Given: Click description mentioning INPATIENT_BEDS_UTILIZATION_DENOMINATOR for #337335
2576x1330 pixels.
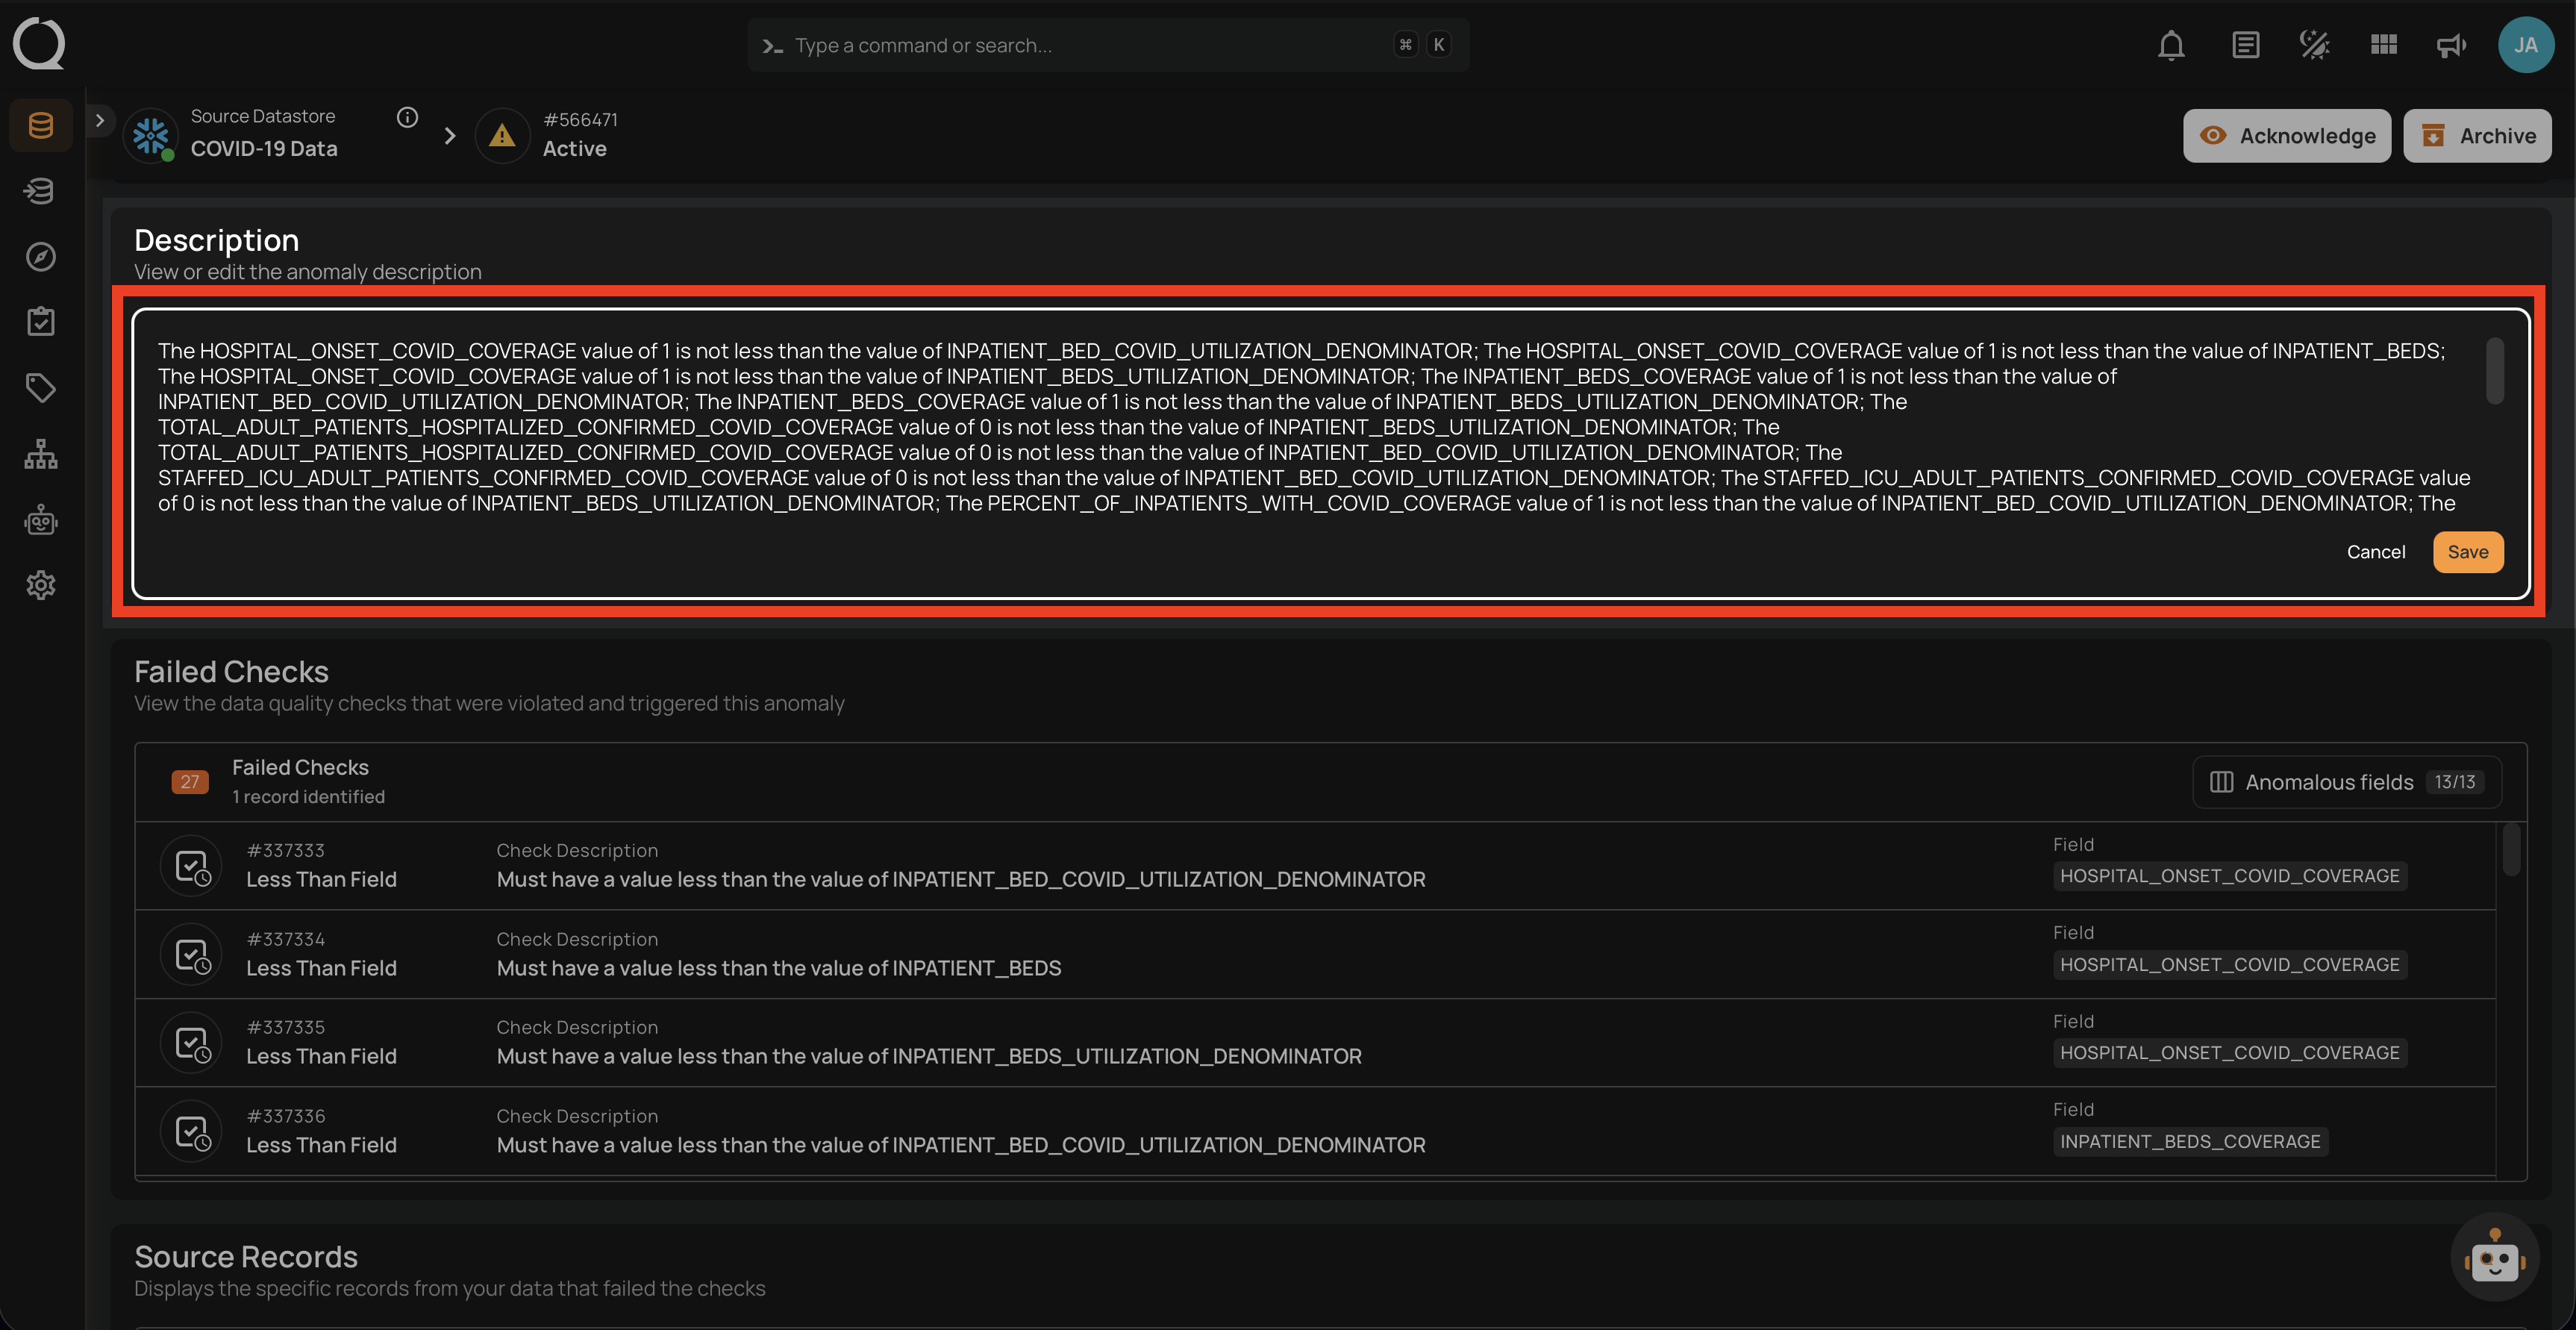Looking at the screenshot, I should click(x=929, y=1057).
